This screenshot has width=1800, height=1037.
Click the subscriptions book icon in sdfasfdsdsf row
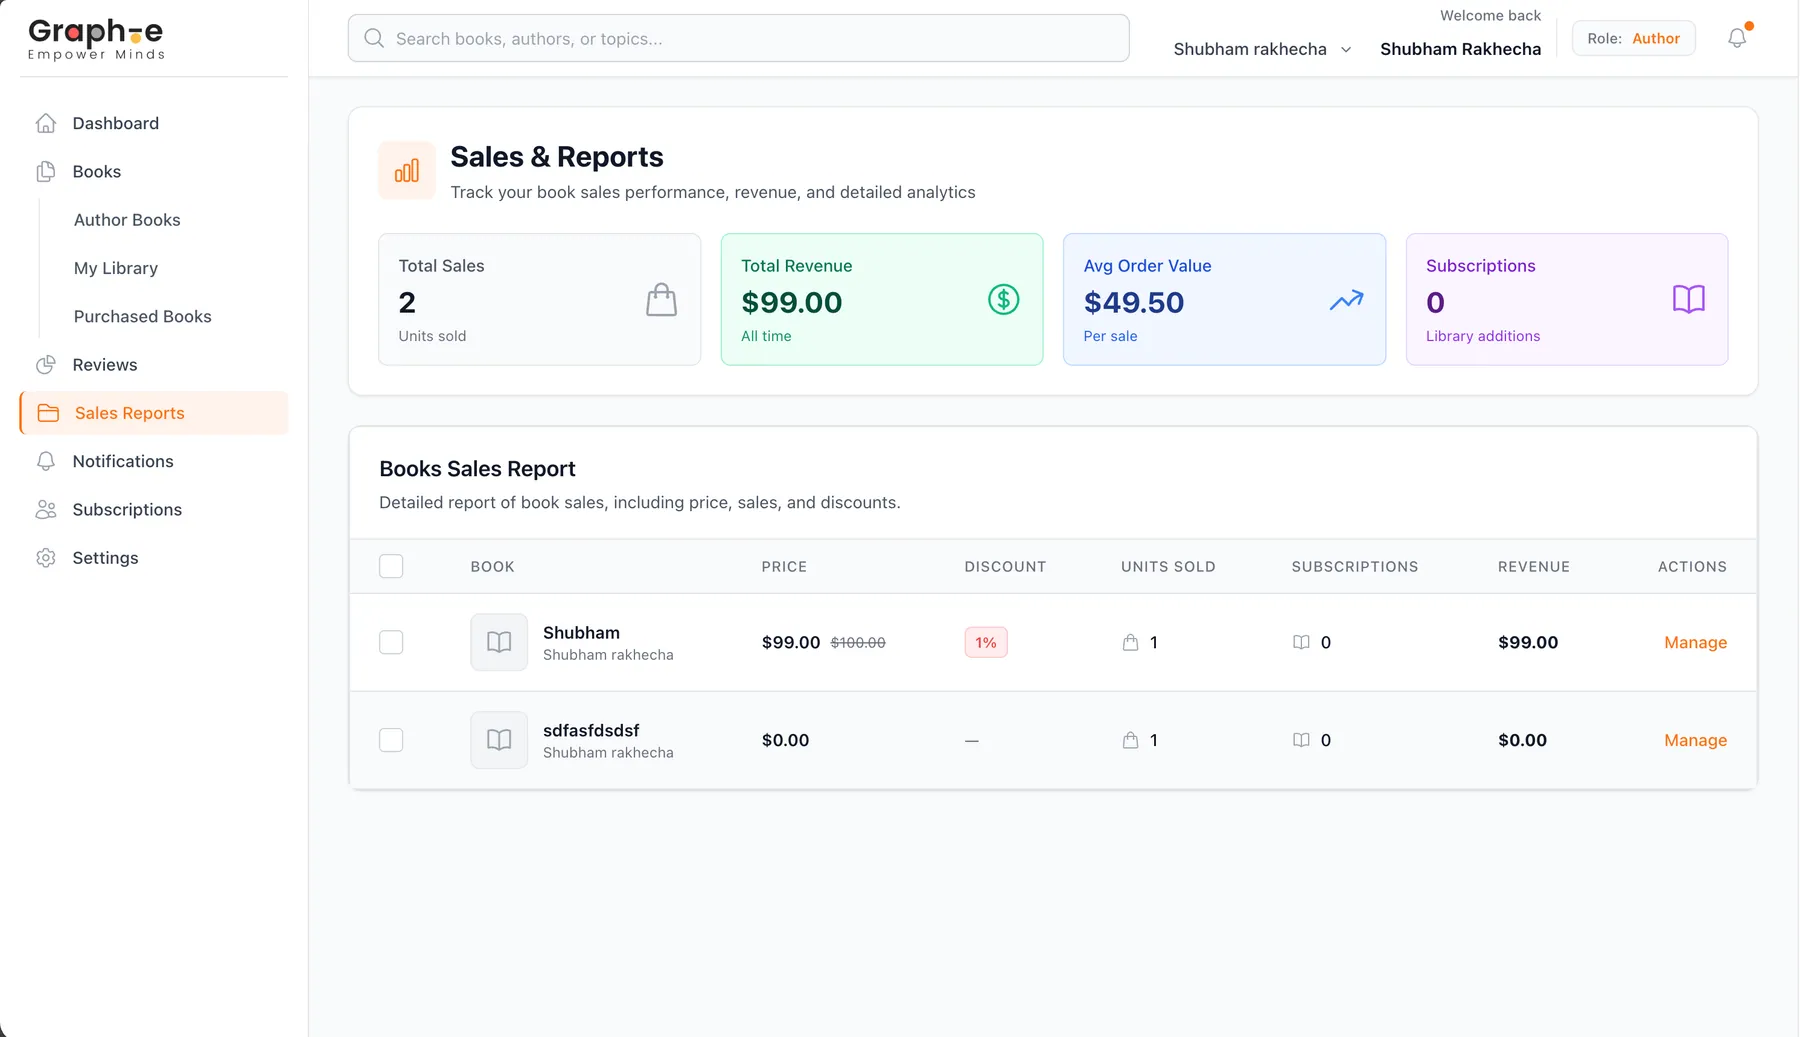(1301, 740)
